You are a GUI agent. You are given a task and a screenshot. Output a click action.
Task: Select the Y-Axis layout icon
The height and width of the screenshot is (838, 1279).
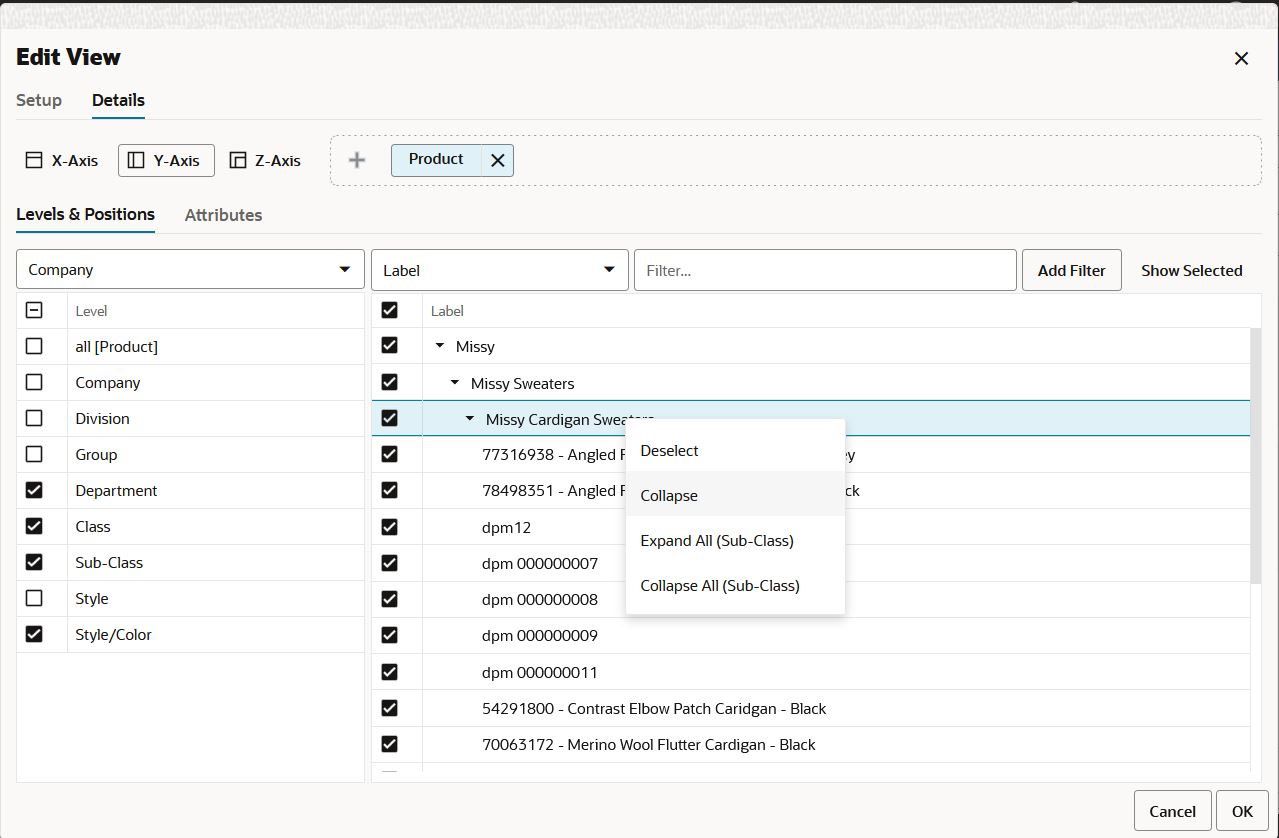[137, 160]
